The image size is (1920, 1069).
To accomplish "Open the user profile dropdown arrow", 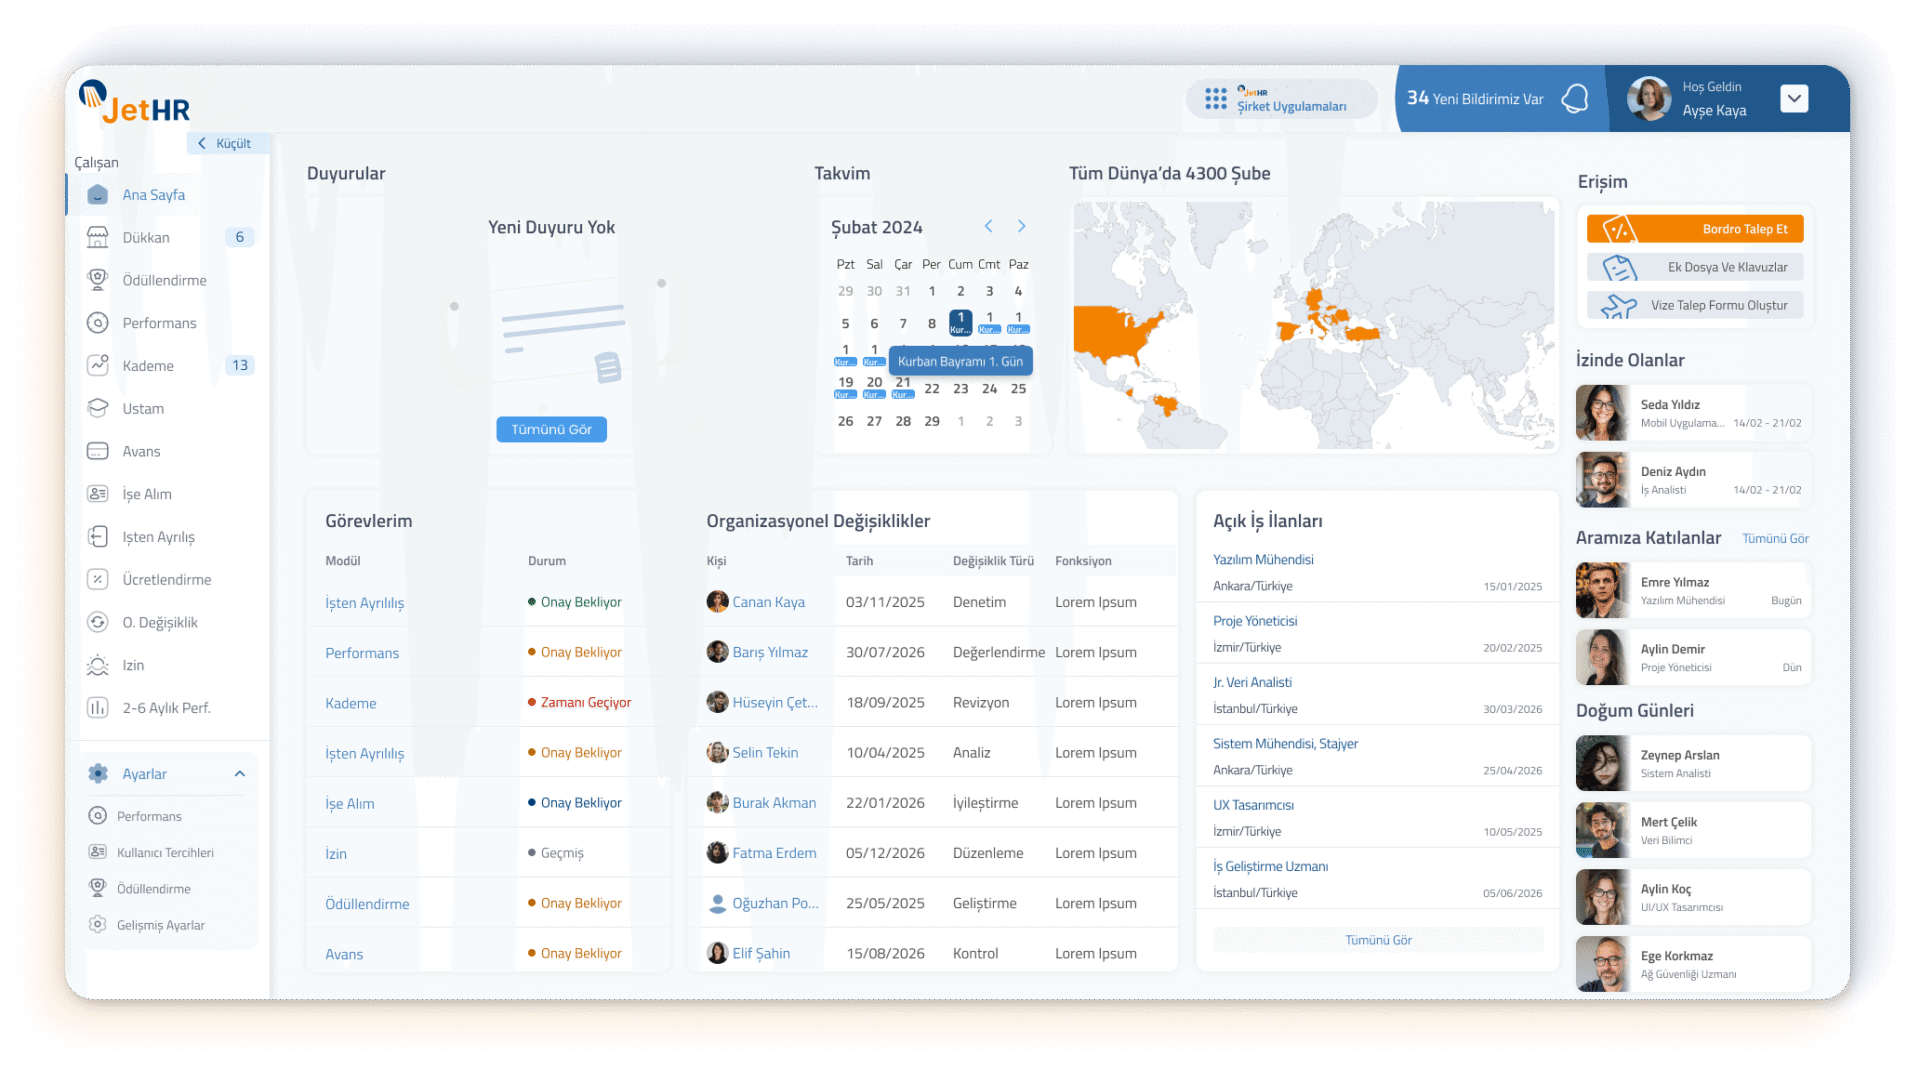I will 1794,98.
